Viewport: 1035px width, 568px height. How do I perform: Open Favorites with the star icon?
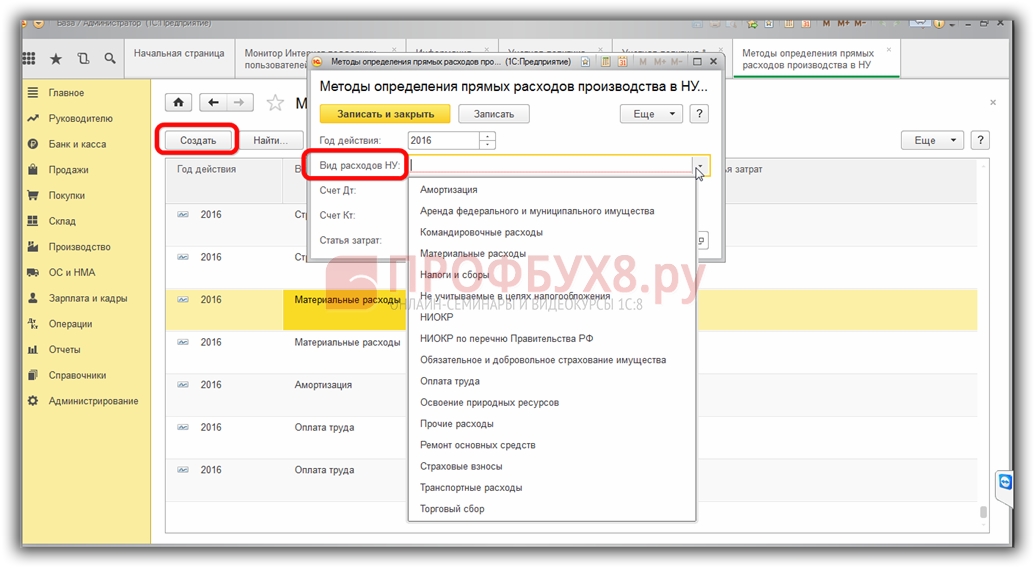pos(56,59)
